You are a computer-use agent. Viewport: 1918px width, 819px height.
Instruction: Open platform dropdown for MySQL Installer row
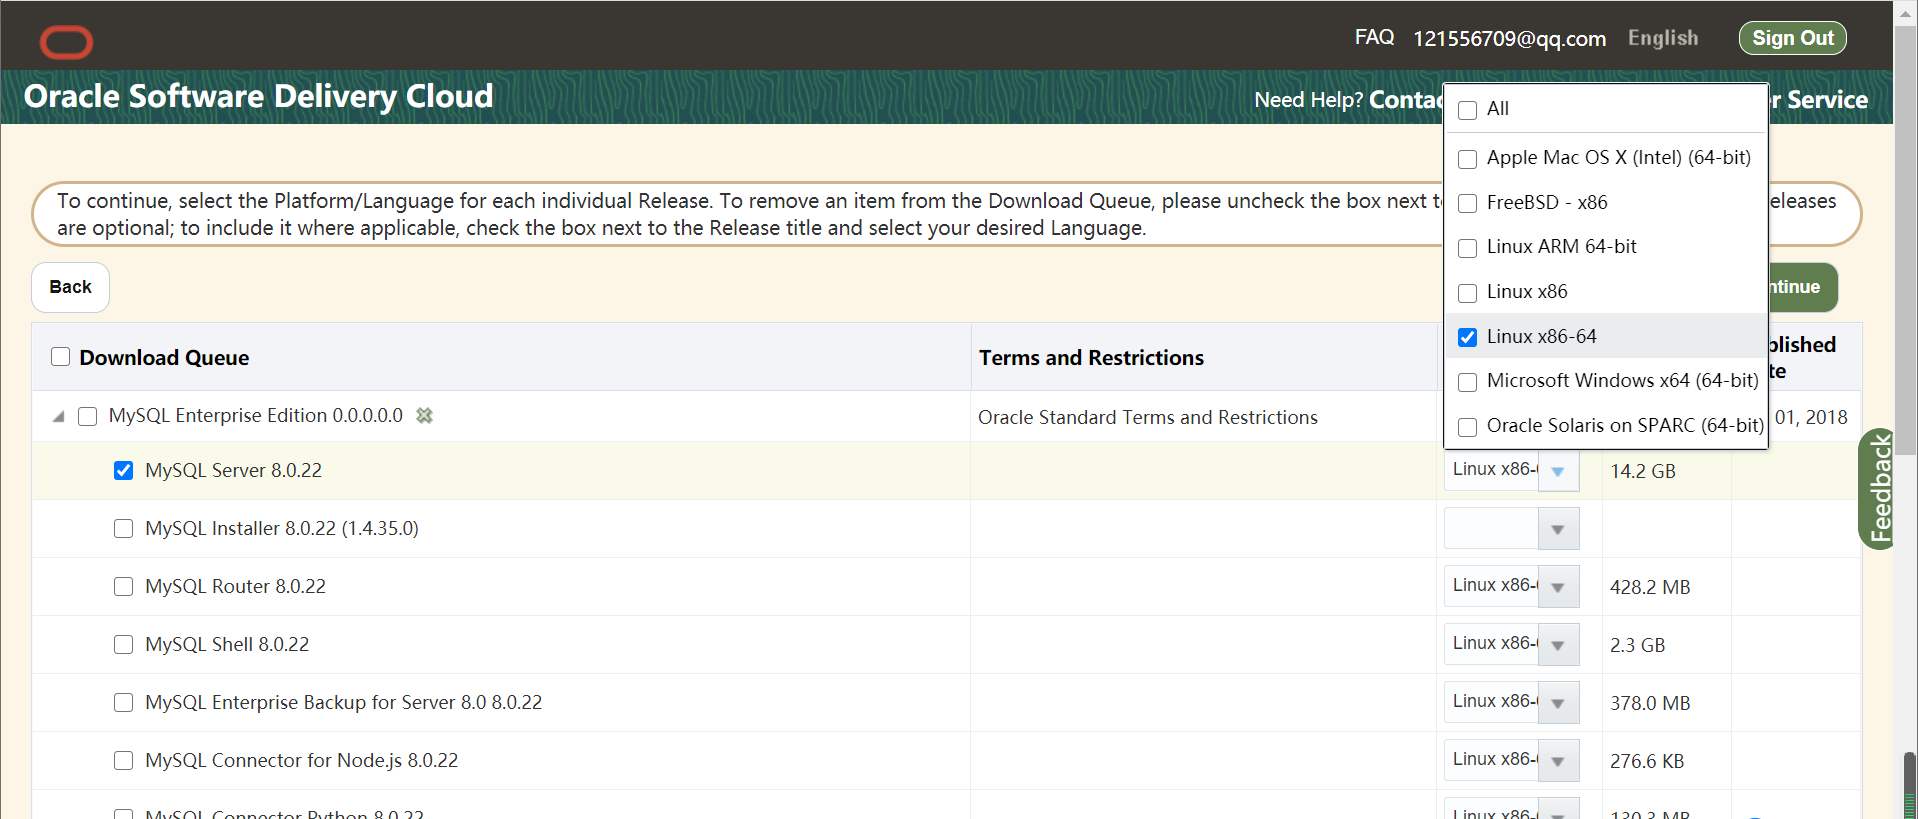pos(1558,529)
